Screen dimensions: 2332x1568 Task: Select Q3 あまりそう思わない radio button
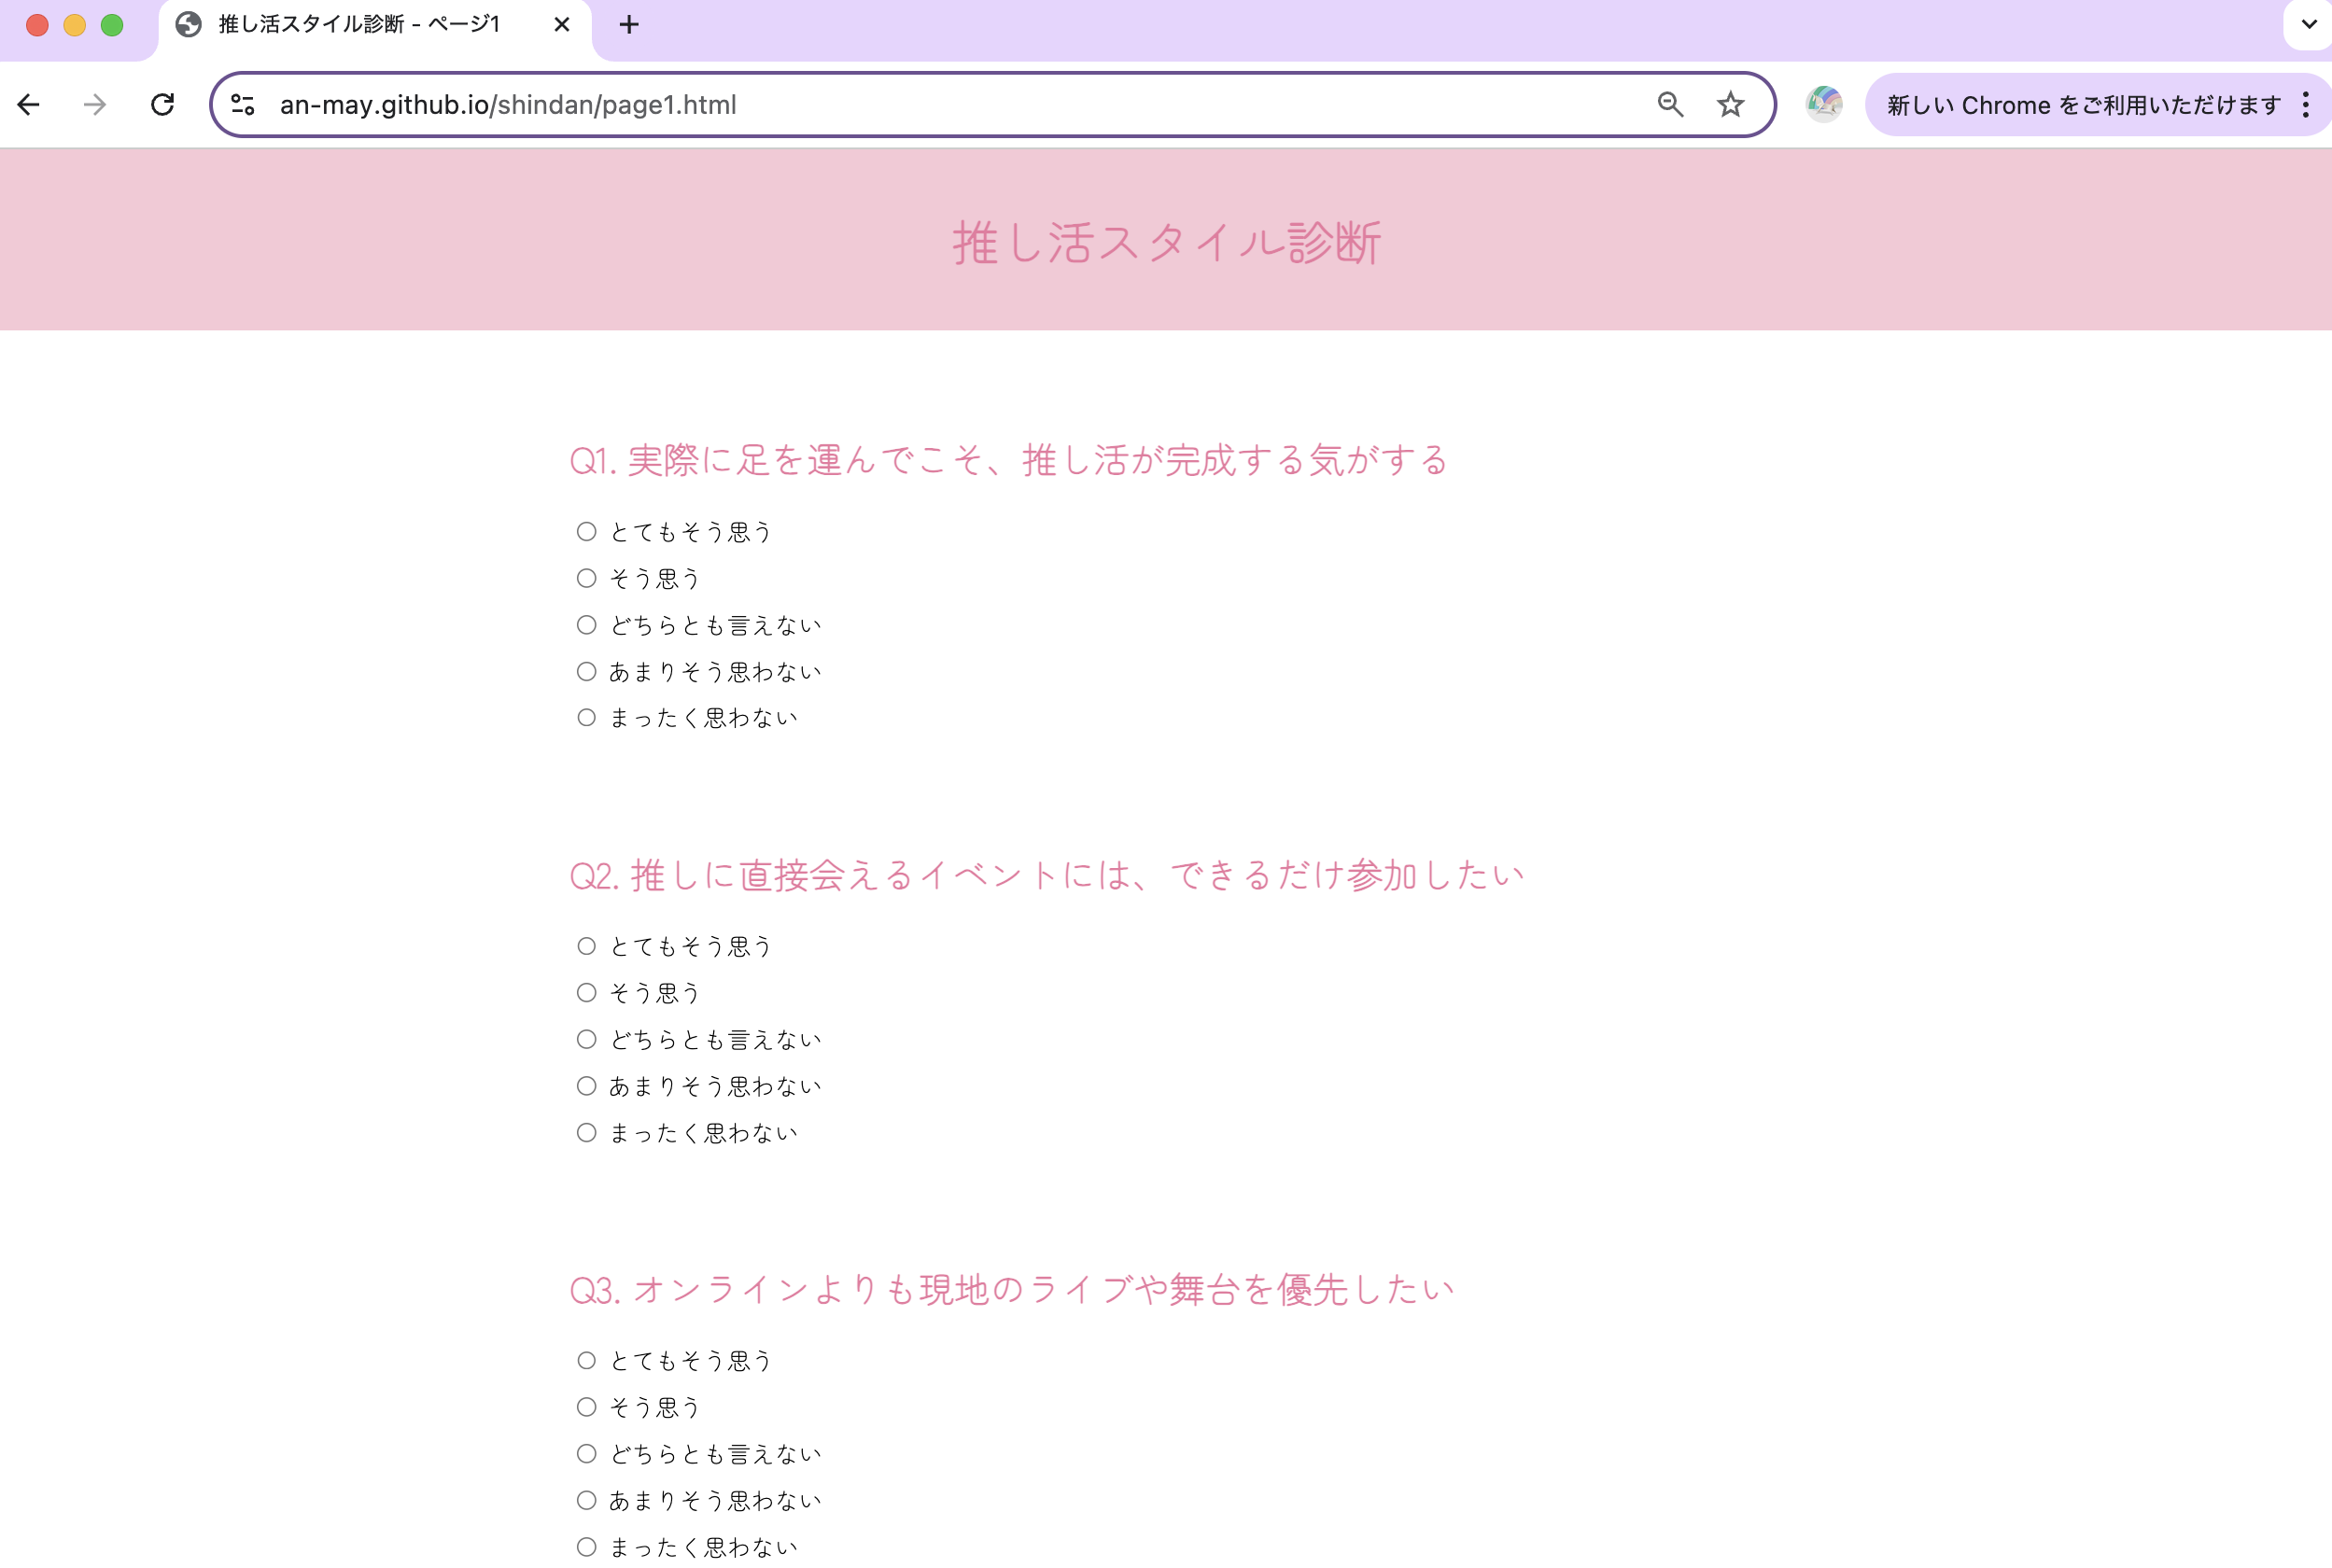pyautogui.click(x=586, y=1500)
